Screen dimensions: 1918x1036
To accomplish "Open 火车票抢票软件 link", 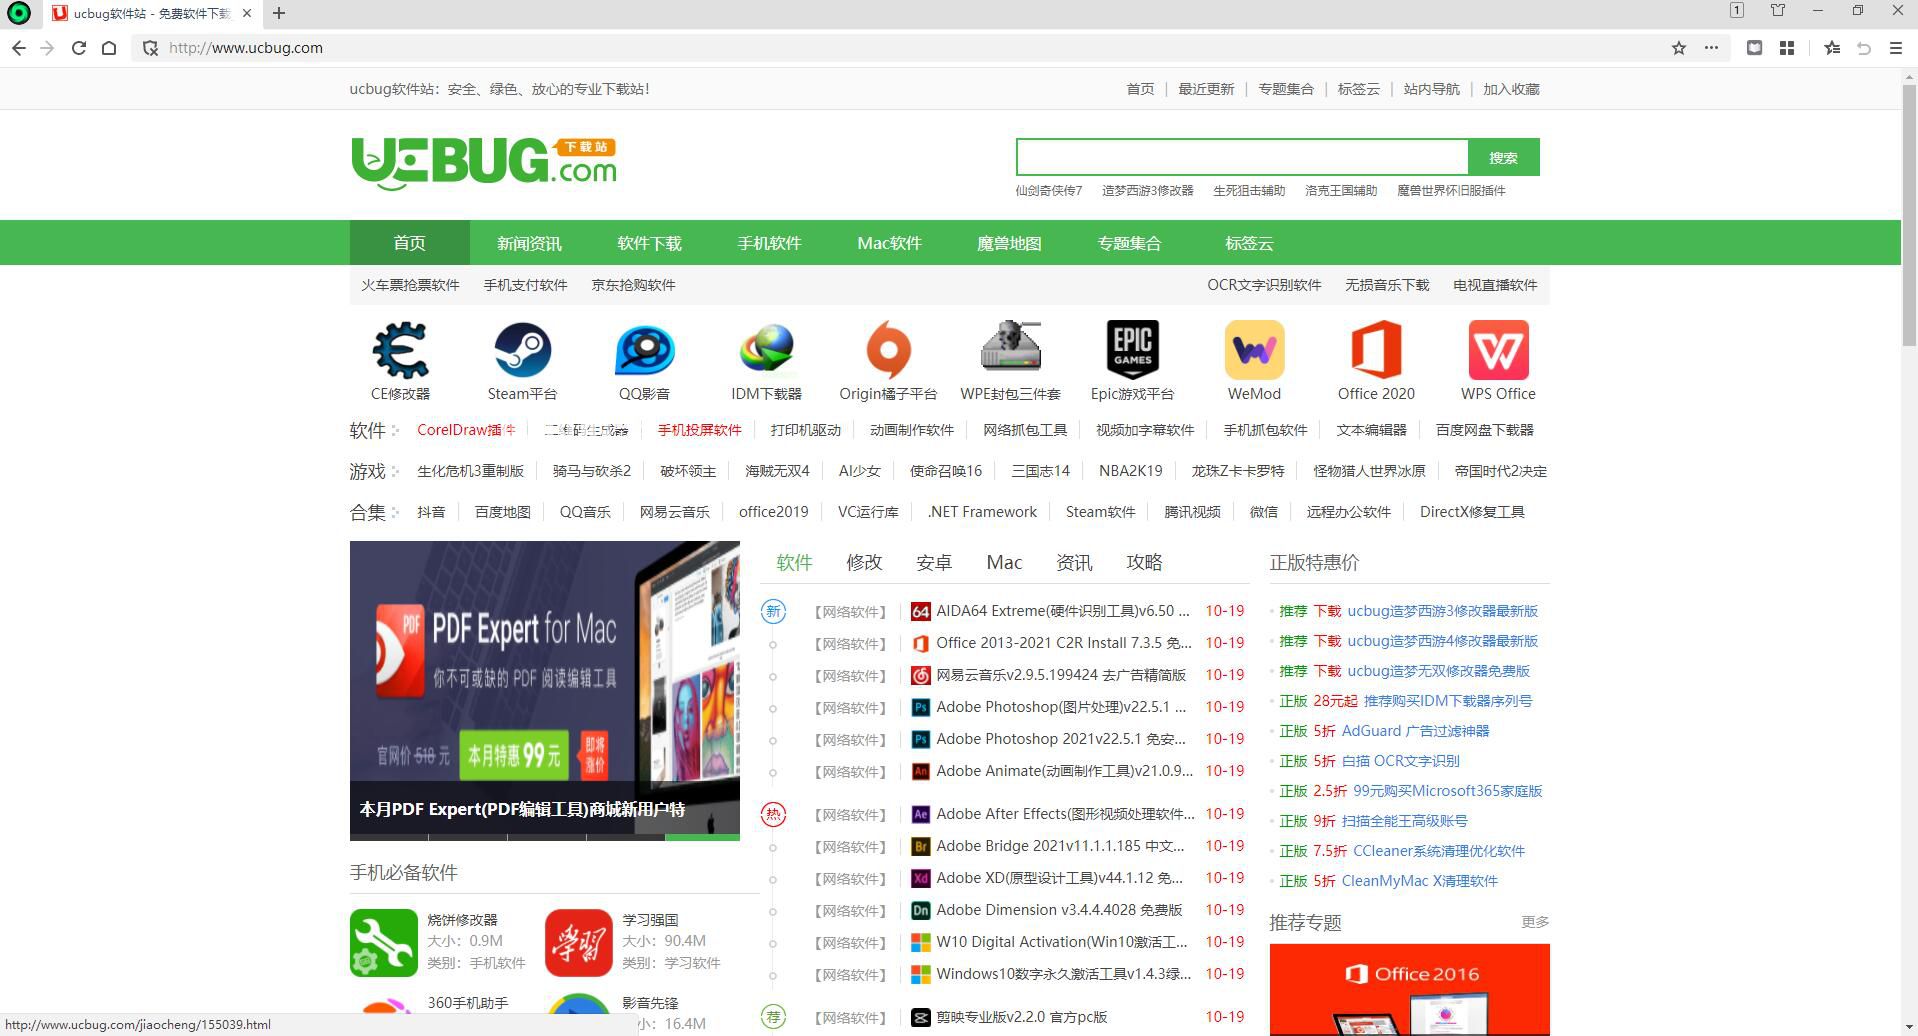I will pos(410,285).
